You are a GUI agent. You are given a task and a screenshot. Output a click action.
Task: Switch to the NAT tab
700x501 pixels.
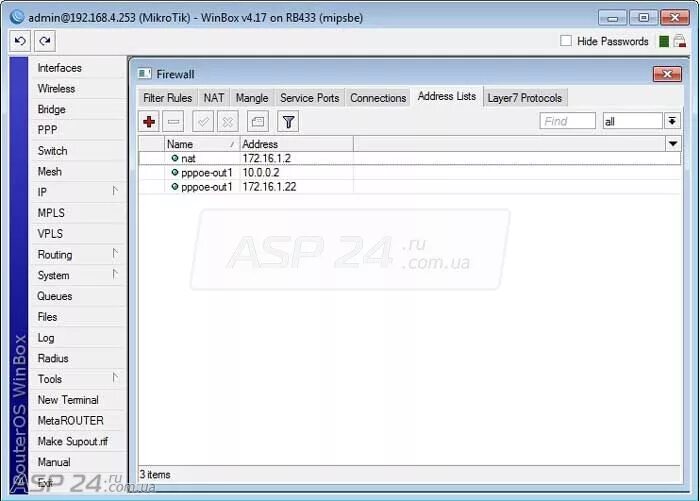(x=214, y=98)
